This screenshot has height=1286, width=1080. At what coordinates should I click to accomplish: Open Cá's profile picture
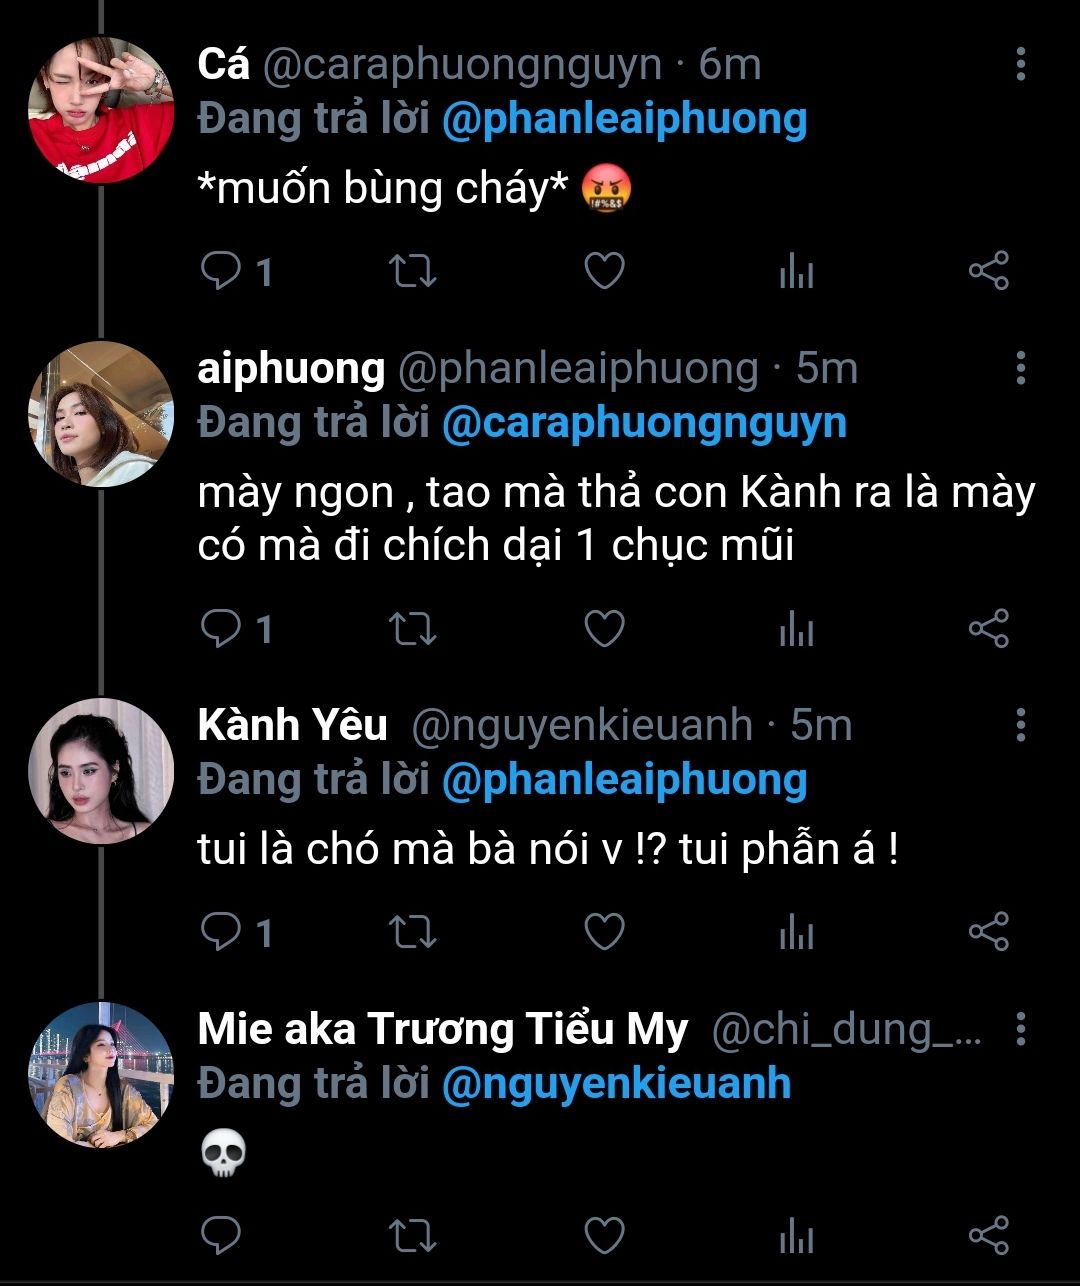point(101,110)
